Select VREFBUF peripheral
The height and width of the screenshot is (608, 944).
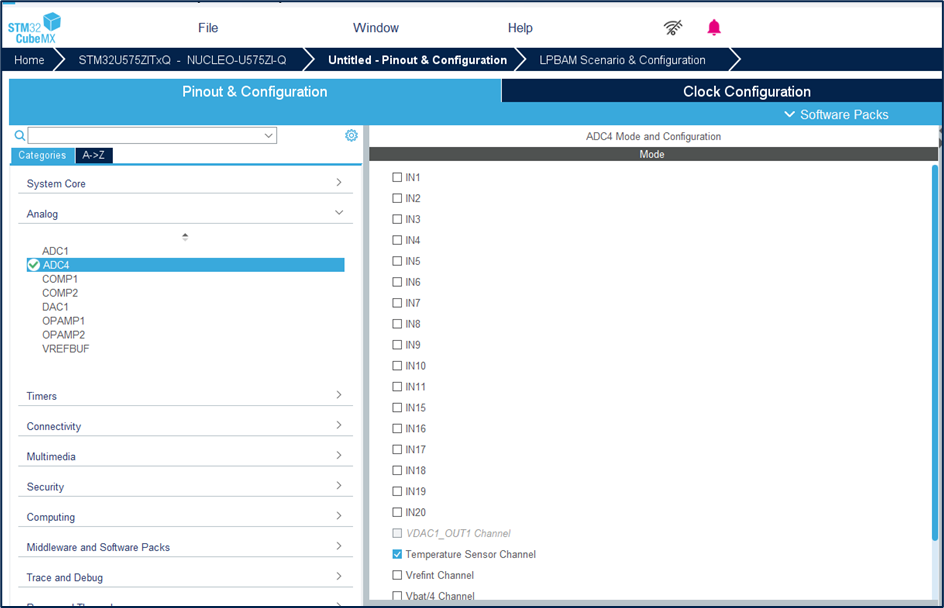pyautogui.click(x=66, y=349)
